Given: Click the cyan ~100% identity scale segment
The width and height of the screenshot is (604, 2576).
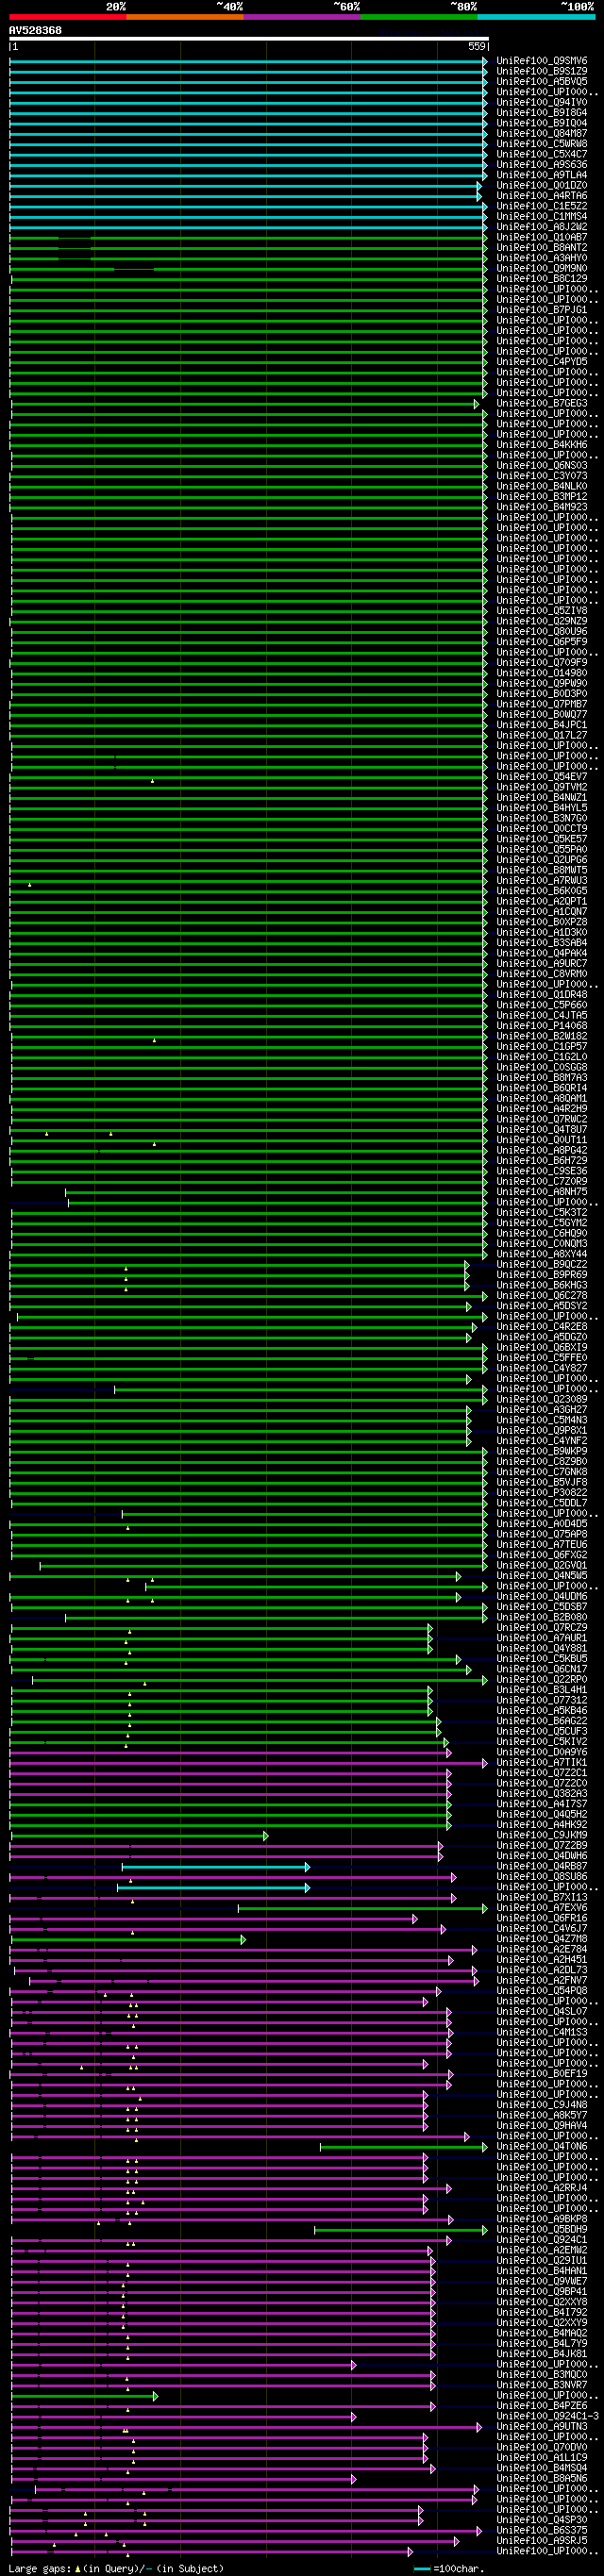Looking at the screenshot, I should [535, 17].
